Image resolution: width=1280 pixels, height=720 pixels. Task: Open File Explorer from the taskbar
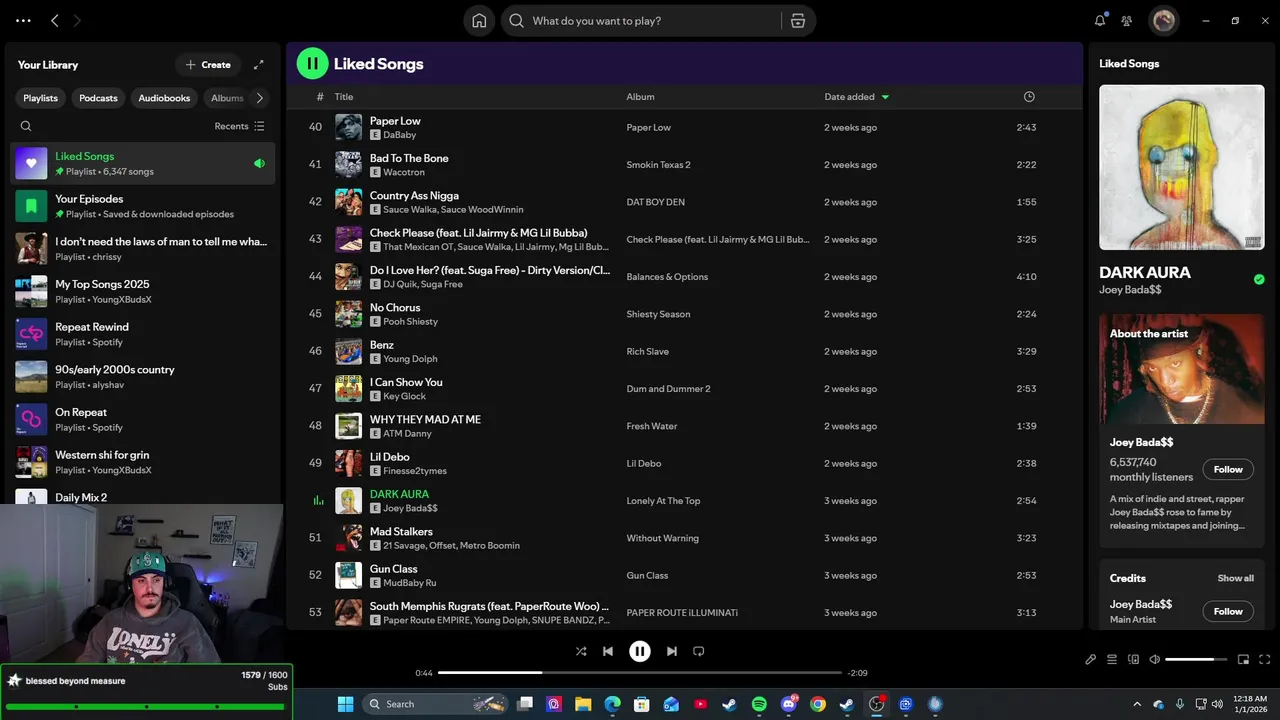tap(583, 704)
